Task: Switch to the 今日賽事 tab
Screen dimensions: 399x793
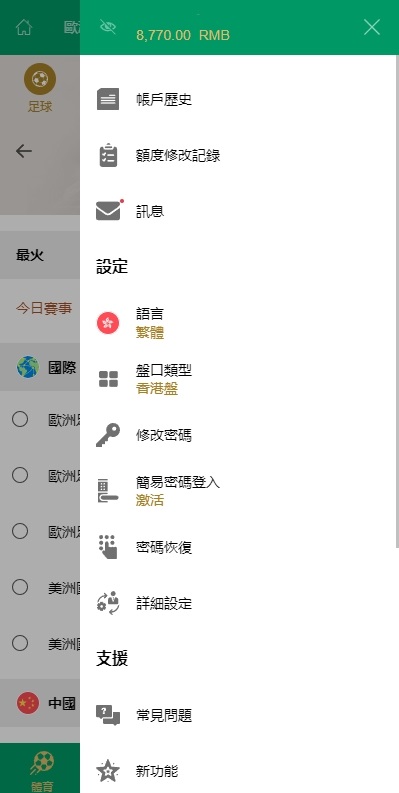Action: (x=43, y=309)
